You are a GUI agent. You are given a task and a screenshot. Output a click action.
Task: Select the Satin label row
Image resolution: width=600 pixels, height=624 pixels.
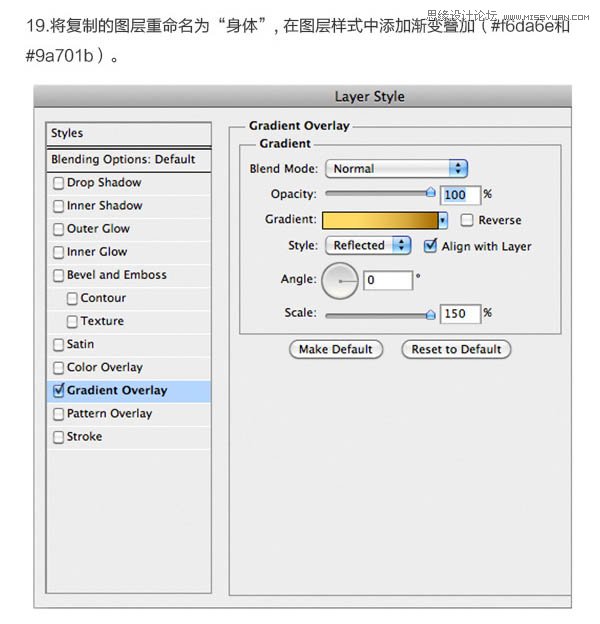[x=129, y=345]
